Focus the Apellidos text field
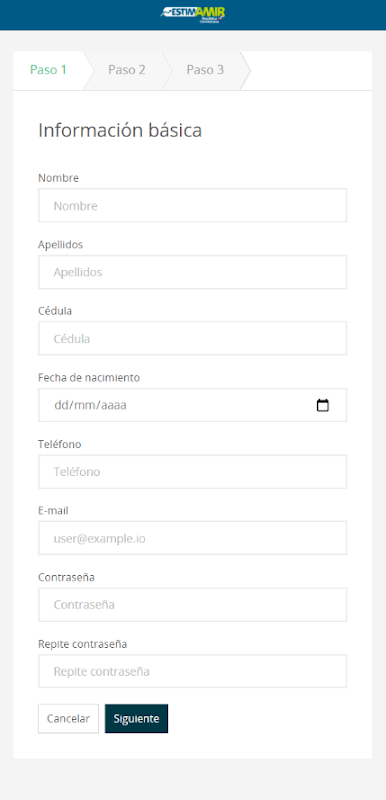 point(193,272)
